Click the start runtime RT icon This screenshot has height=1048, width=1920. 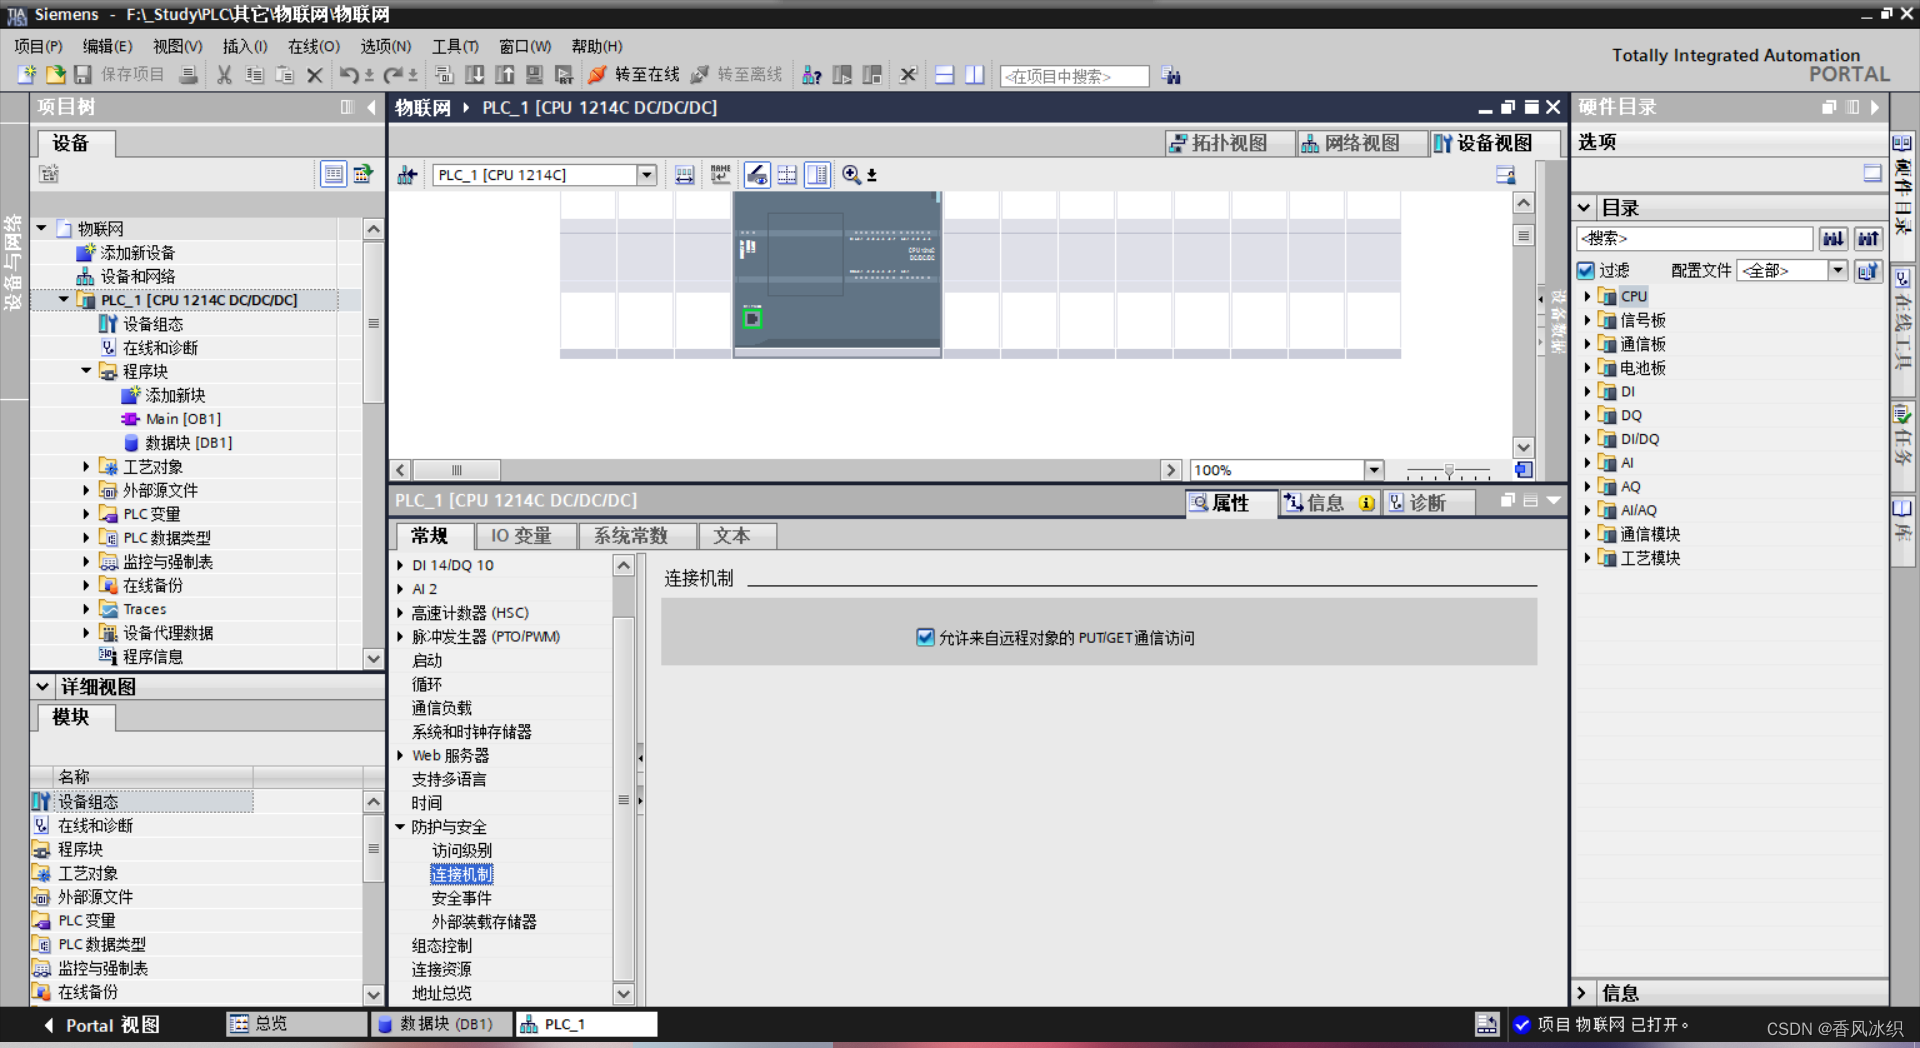(564, 75)
